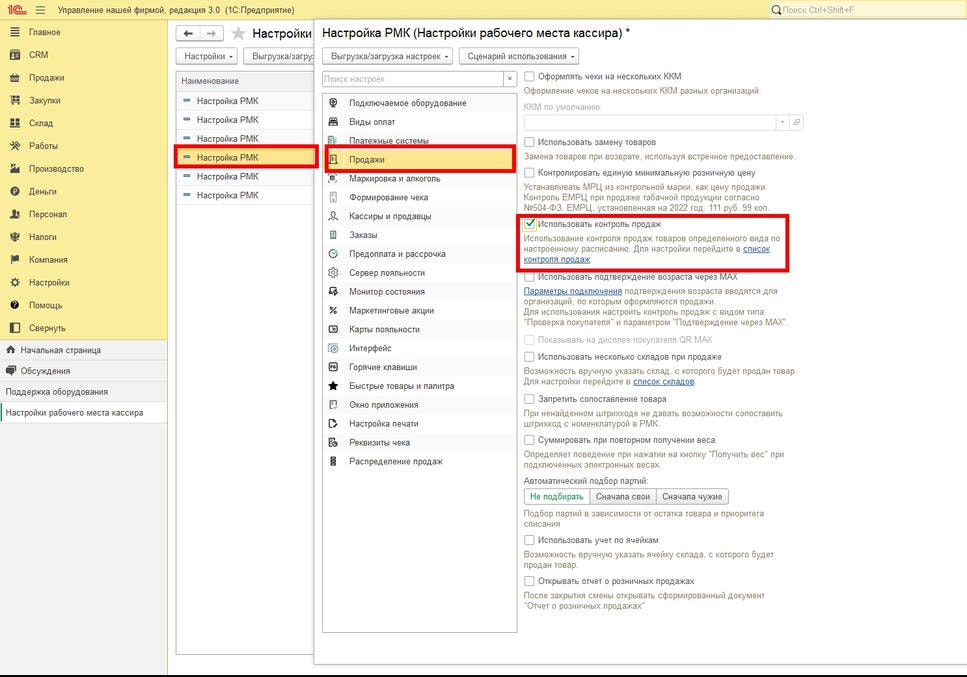Expand Выгрузка/загрузка настроек dropdown in RMK form
967x677 pixels.
click(x=388, y=56)
